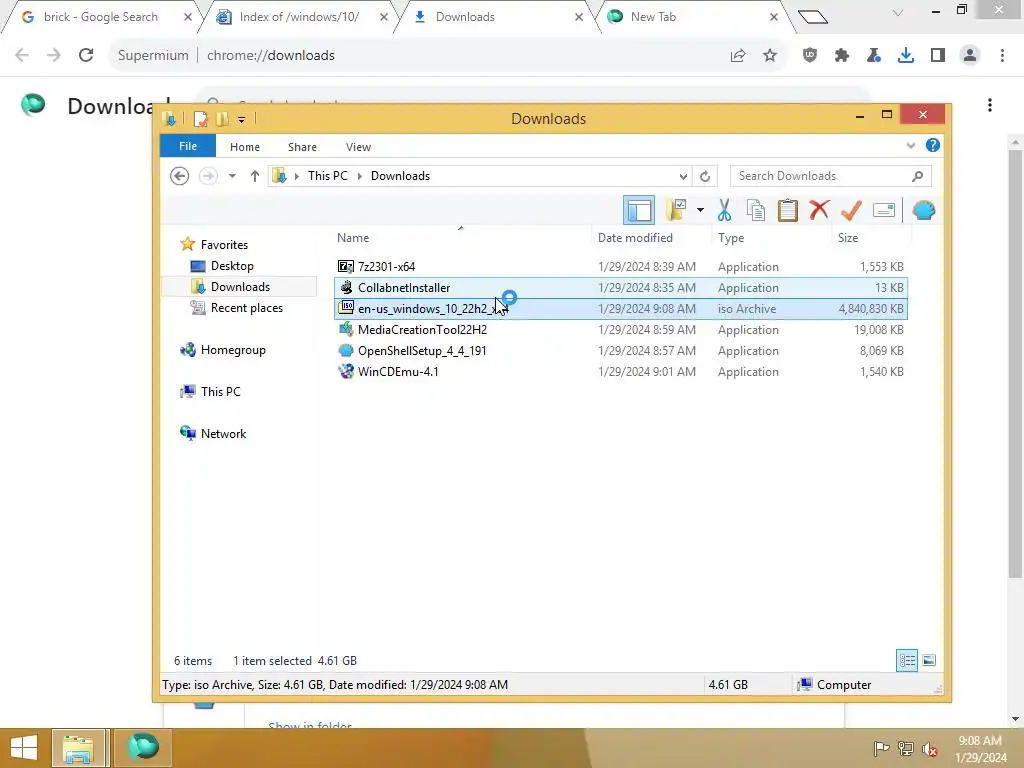This screenshot has width=1024, height=768.
Task: Open Recent places in navigation pane
Action: pos(246,308)
